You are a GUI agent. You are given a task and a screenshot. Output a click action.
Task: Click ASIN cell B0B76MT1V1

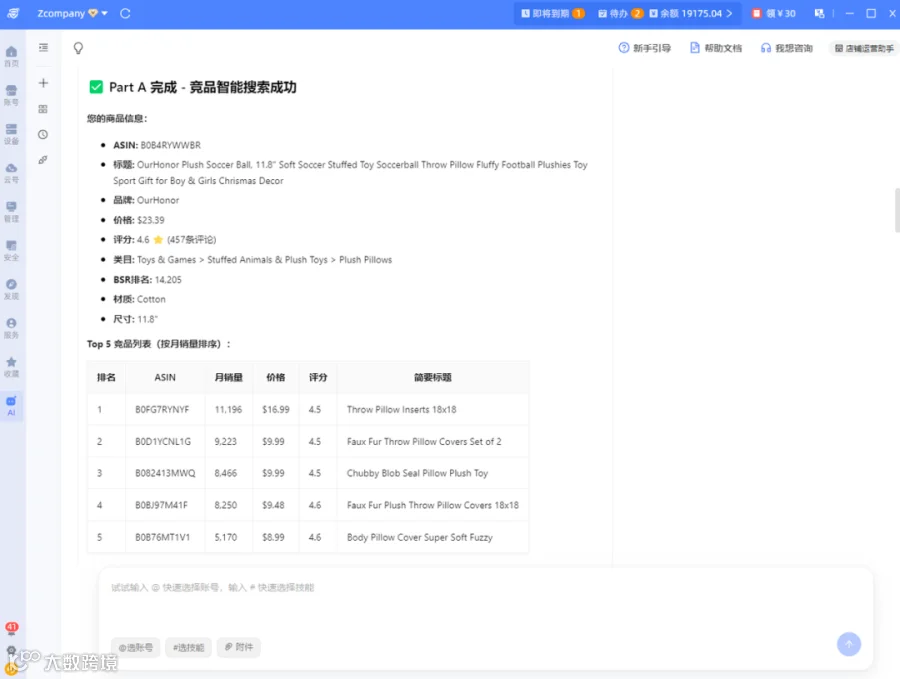162,537
